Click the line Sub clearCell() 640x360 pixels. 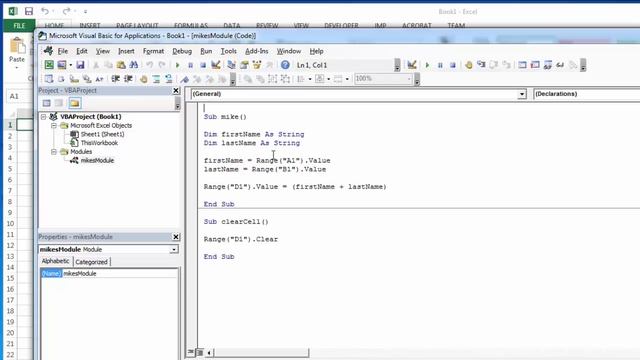coord(236,222)
